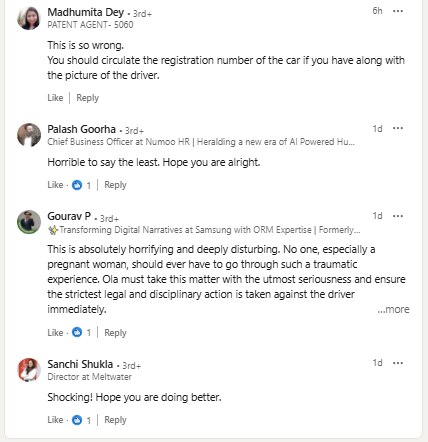Click the like reaction icon on Sanchi Shukla's comment
The width and height of the screenshot is (428, 442).
tap(77, 420)
